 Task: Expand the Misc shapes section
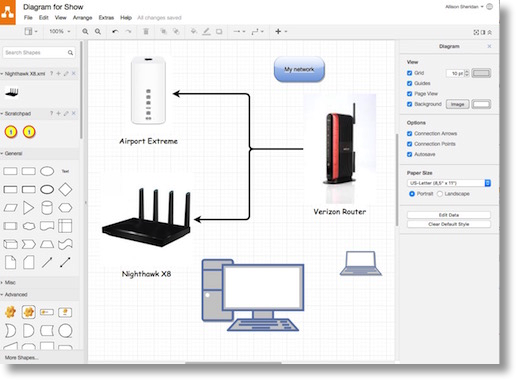(10, 282)
